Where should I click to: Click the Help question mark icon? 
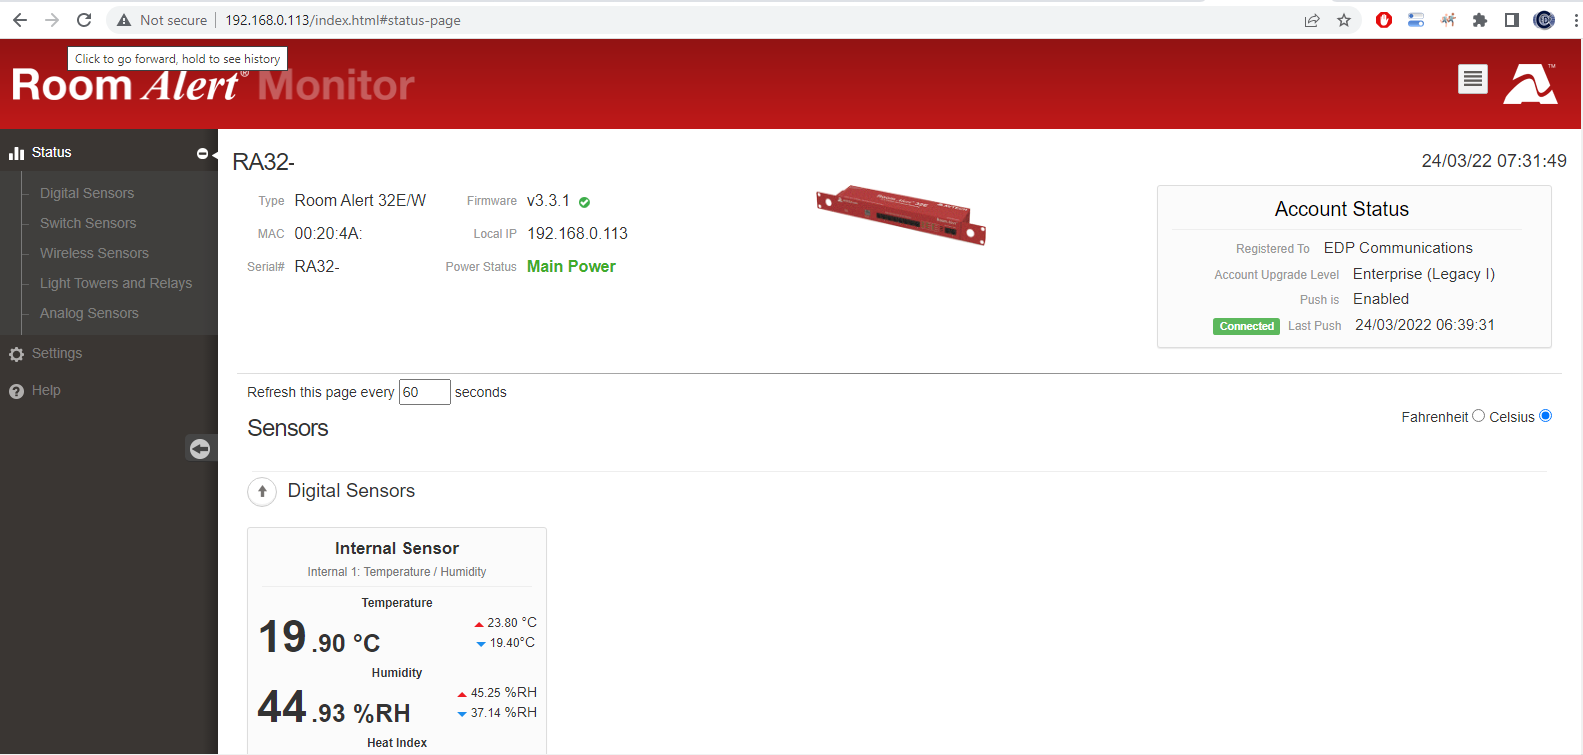pos(16,391)
